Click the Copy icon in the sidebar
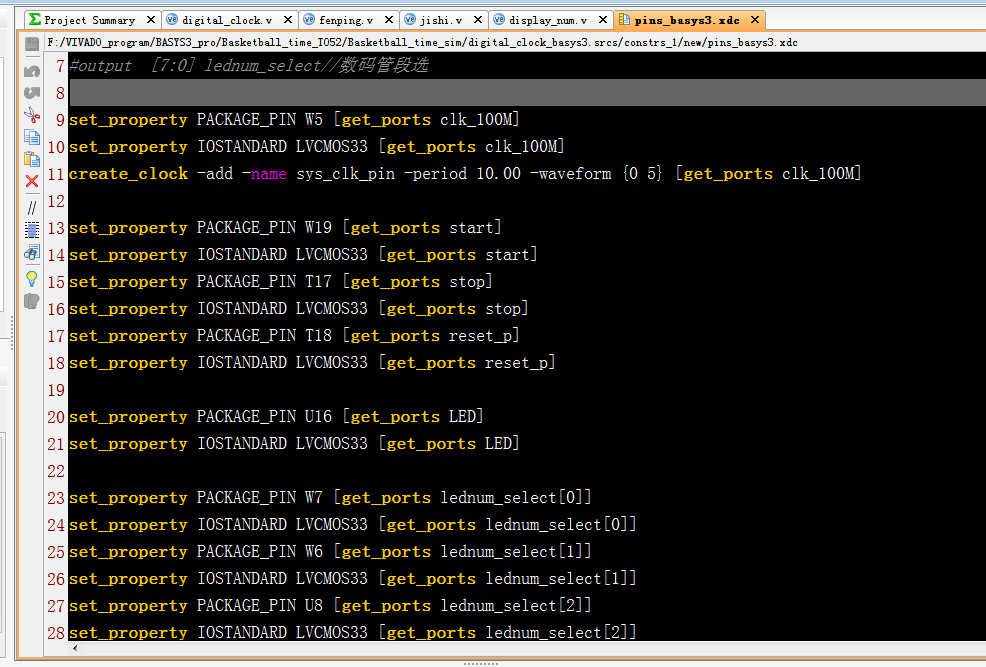Viewport: 986px width, 667px height. 31,137
